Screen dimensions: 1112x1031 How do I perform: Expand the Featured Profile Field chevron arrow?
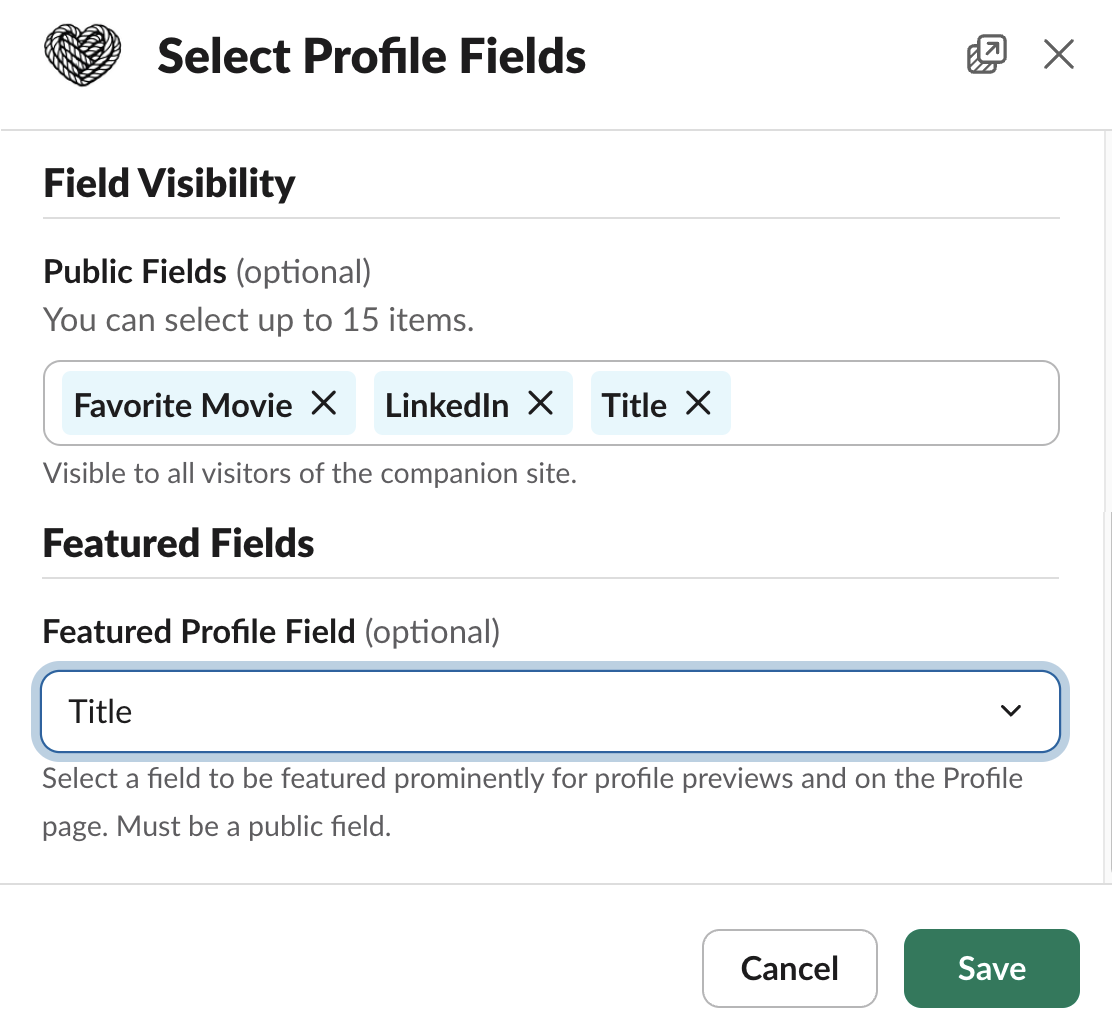pyautogui.click(x=1011, y=711)
